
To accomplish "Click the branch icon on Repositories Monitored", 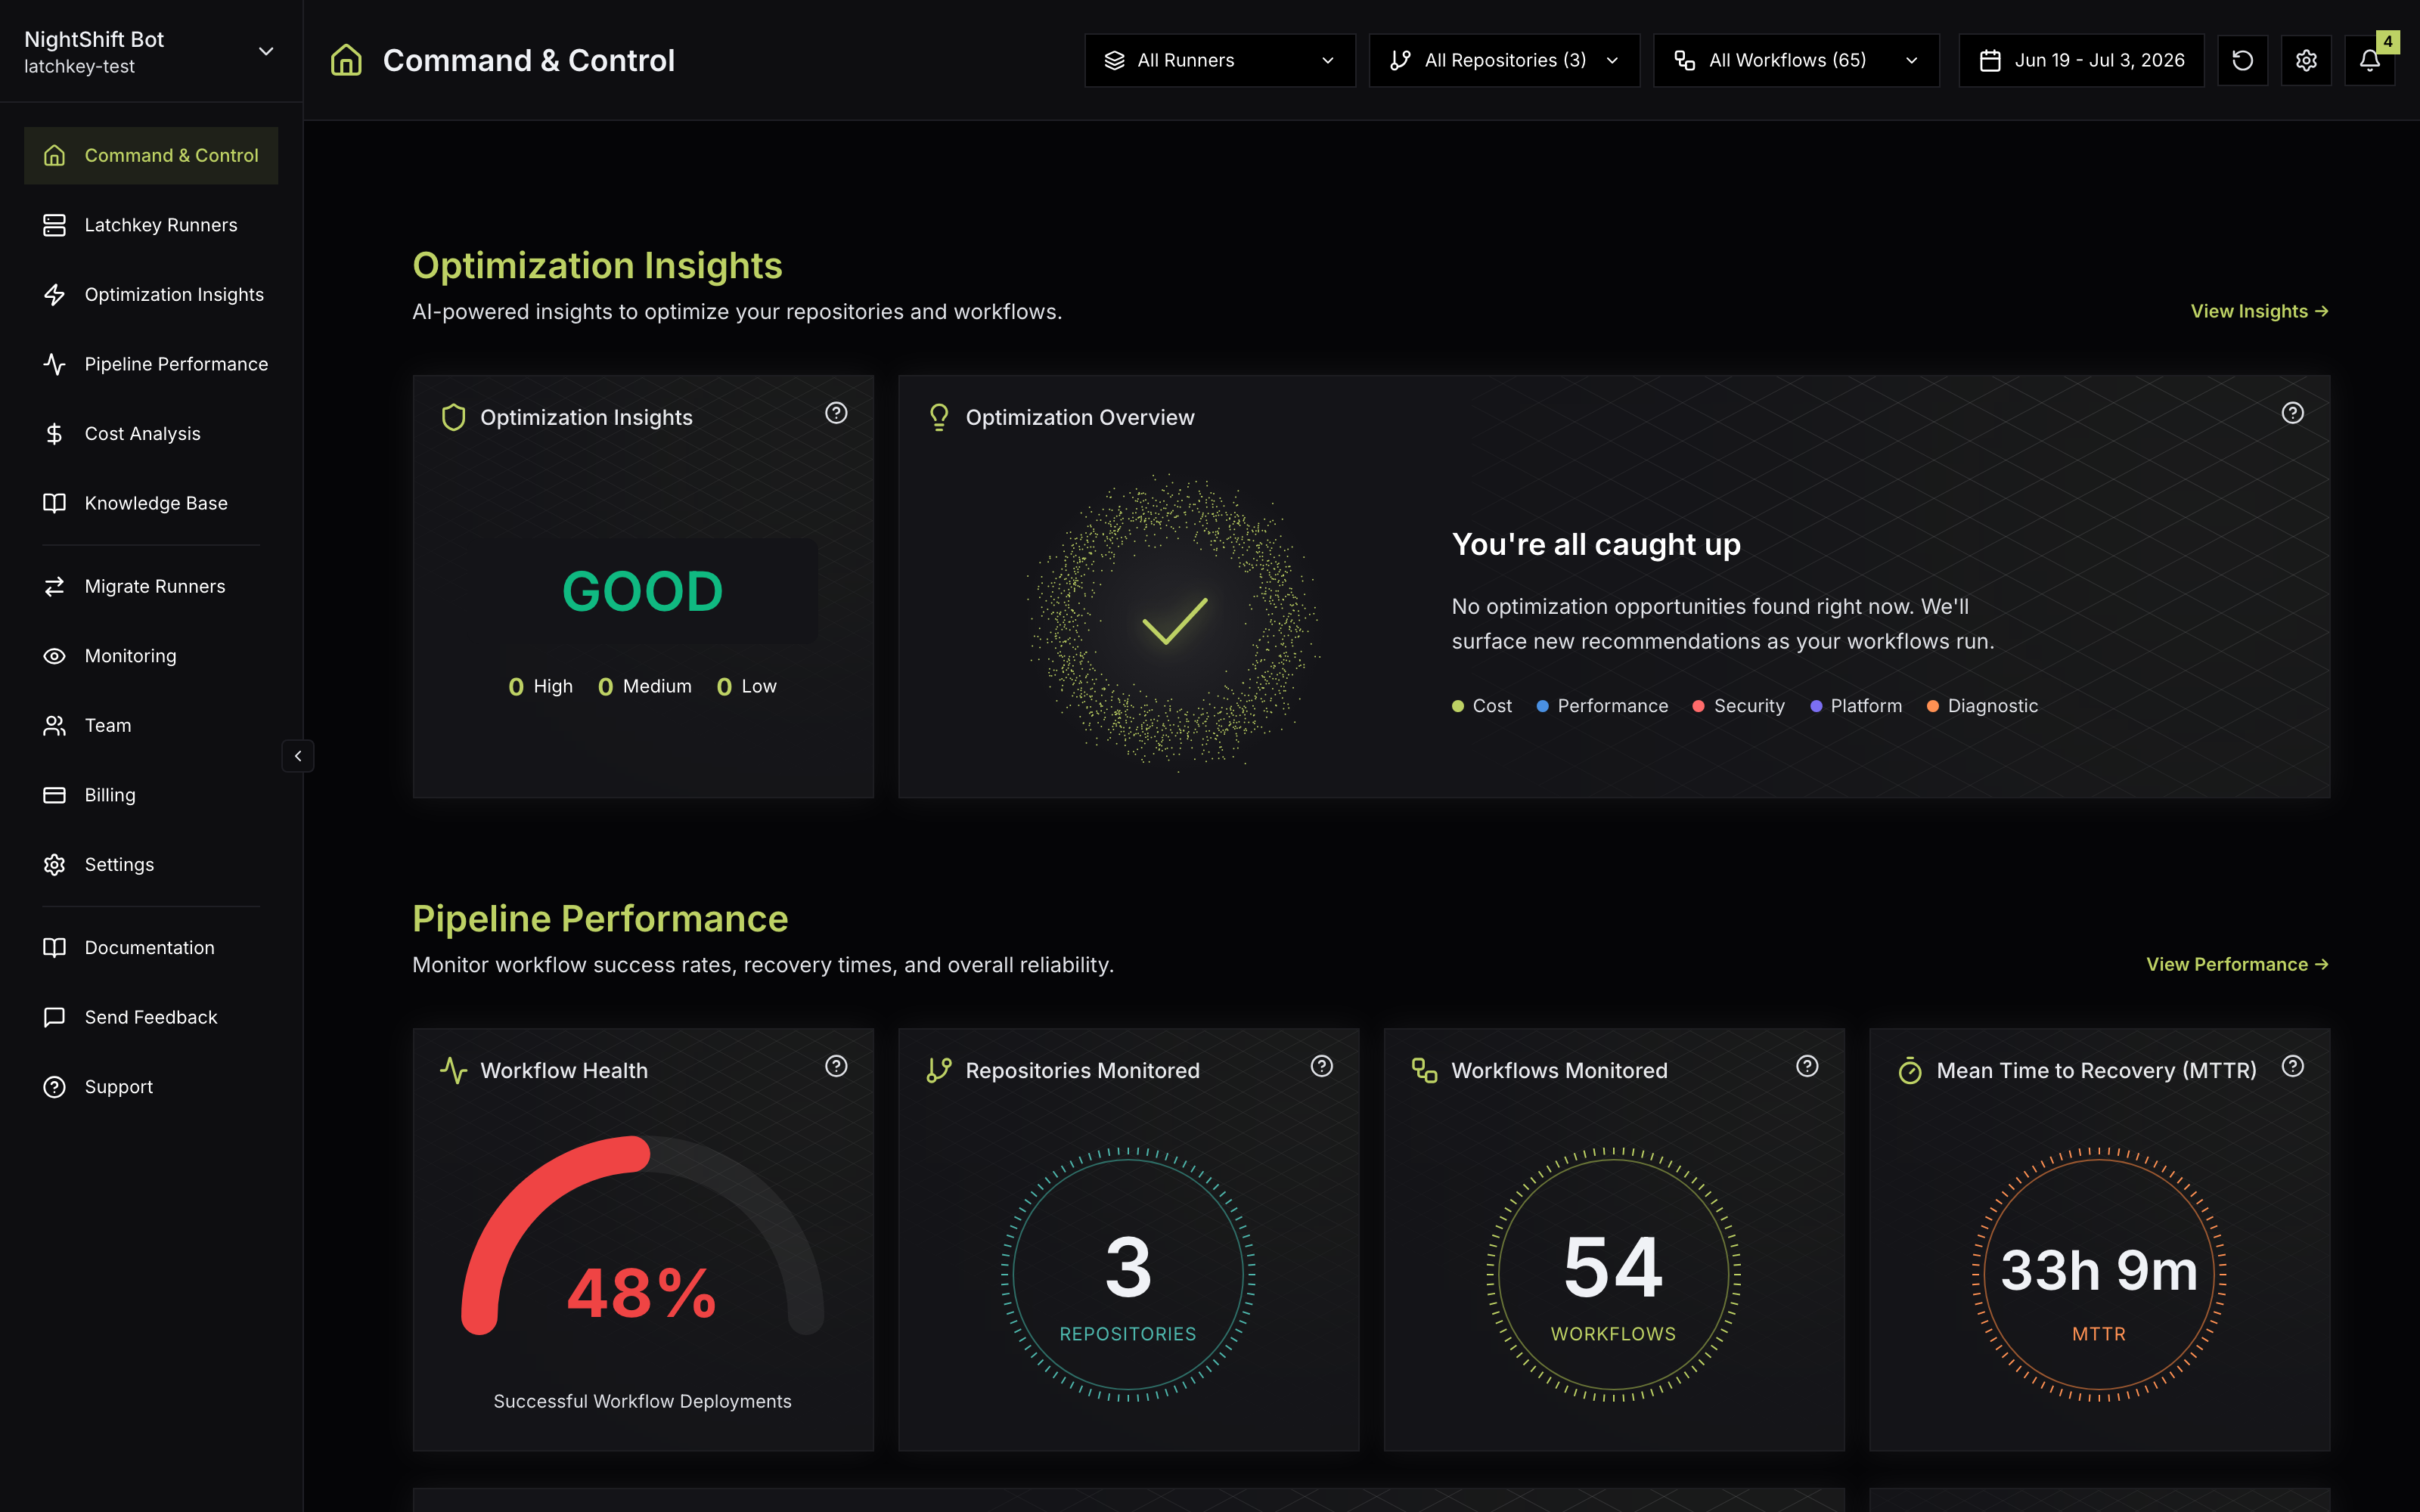I will click(x=938, y=1070).
